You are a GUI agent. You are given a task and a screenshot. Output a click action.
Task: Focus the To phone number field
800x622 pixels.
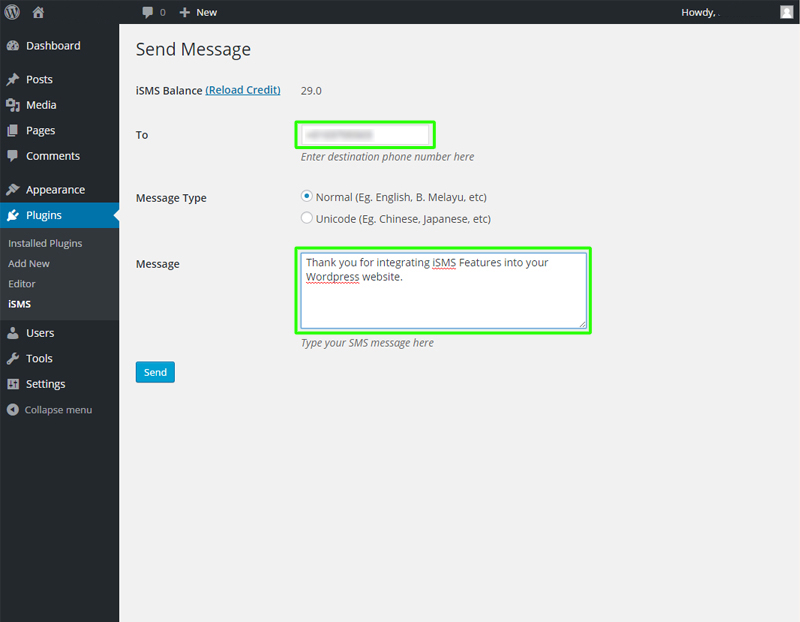pos(365,135)
